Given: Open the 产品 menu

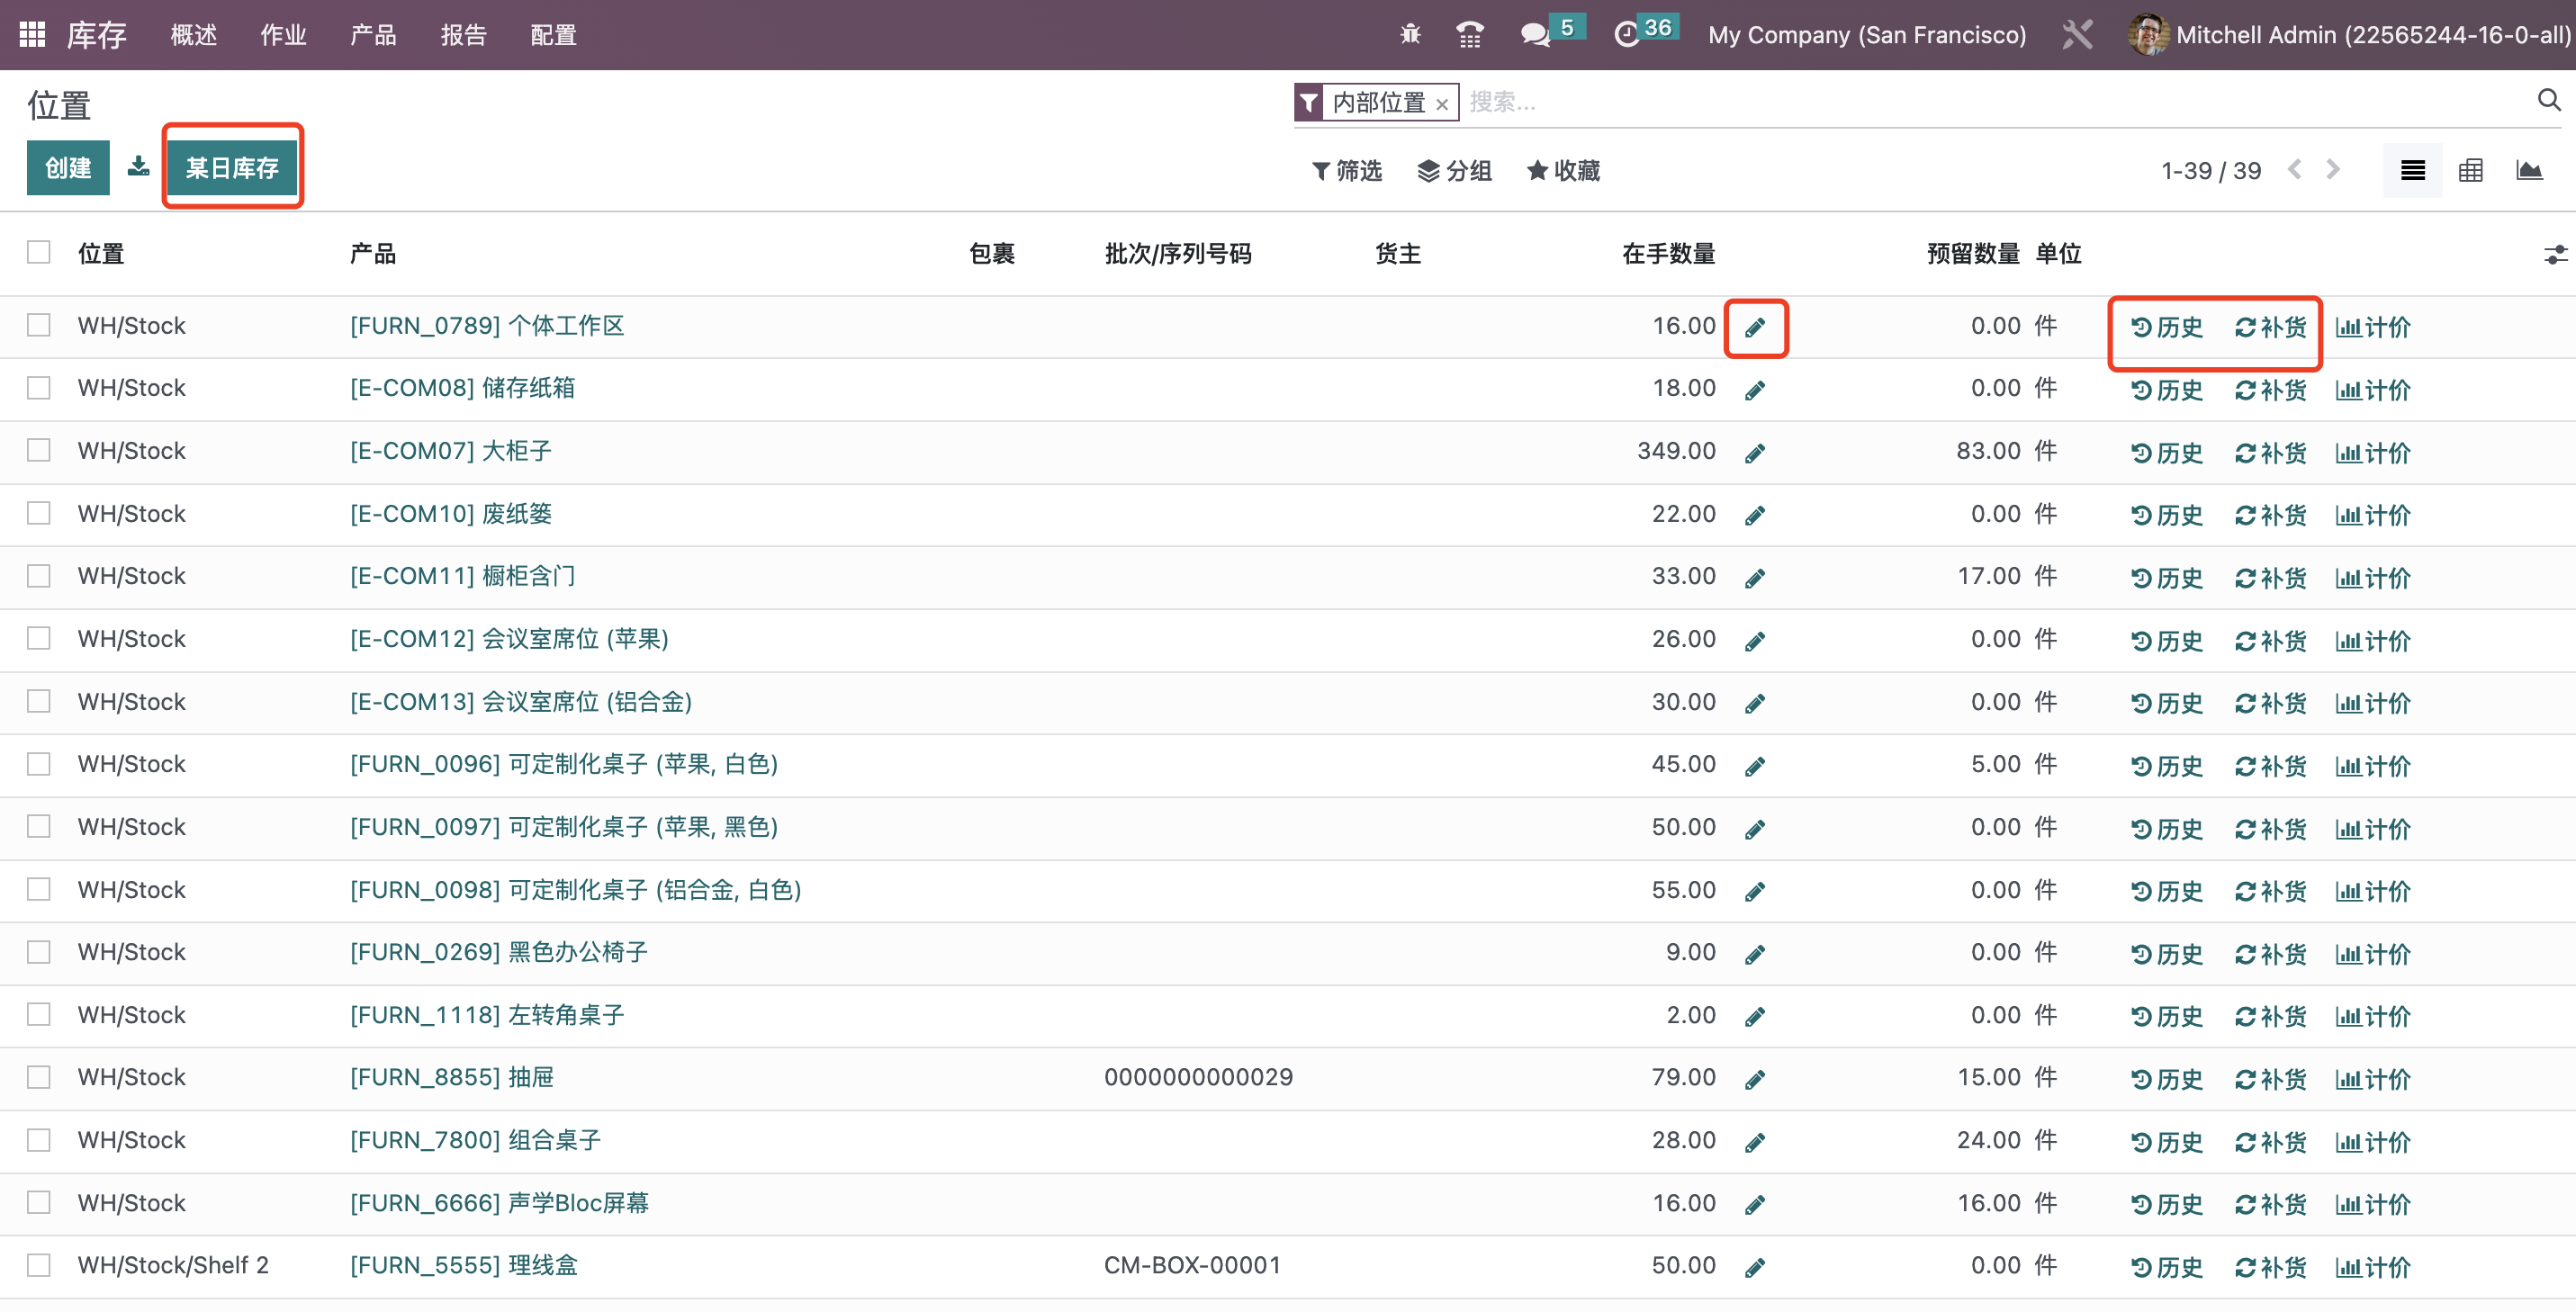Looking at the screenshot, I should [374, 35].
